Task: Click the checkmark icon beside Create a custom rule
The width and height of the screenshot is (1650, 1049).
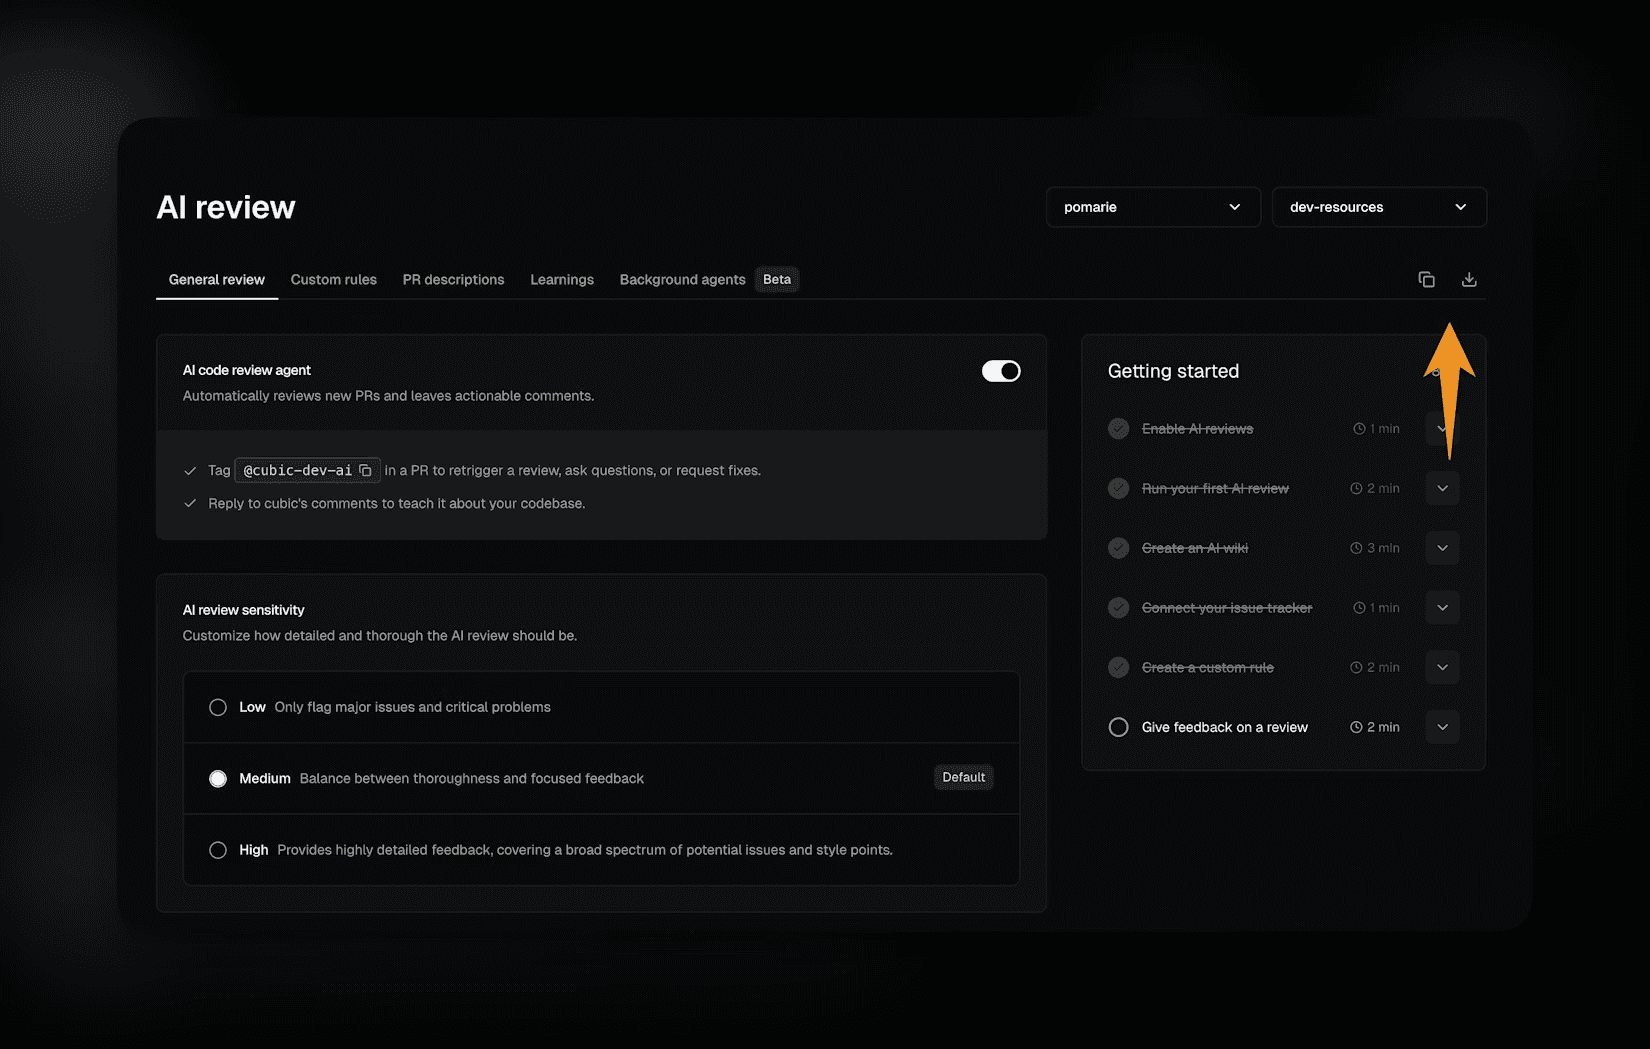Action: pos(1118,667)
